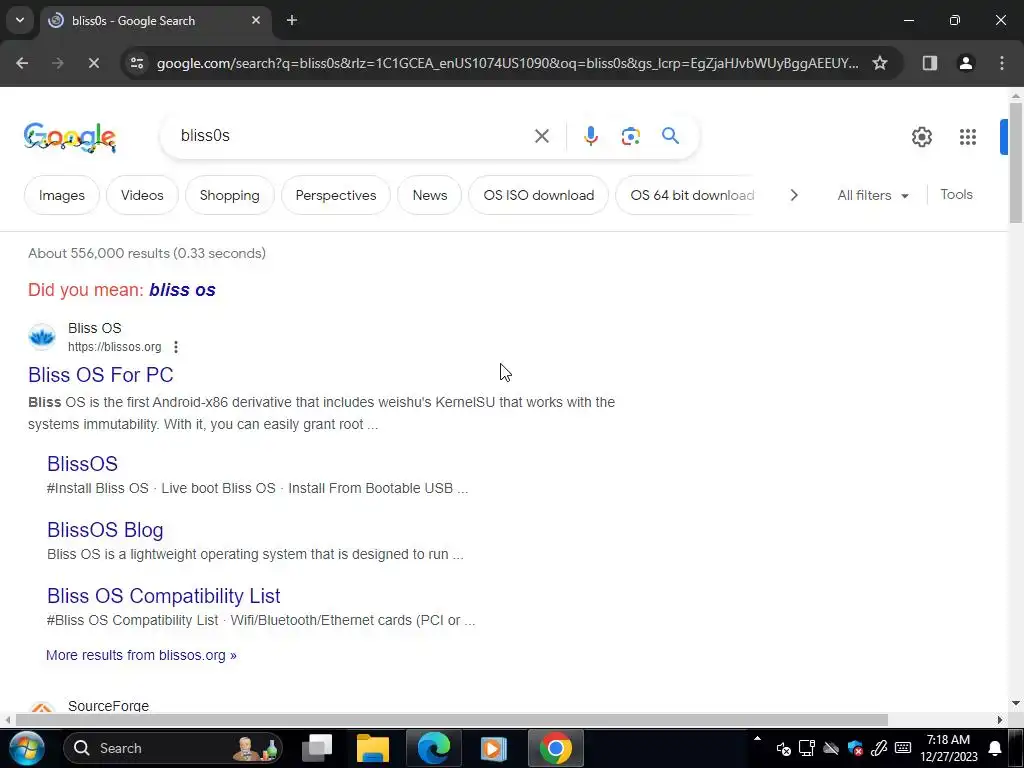Open File Explorer from taskbar

[373, 748]
